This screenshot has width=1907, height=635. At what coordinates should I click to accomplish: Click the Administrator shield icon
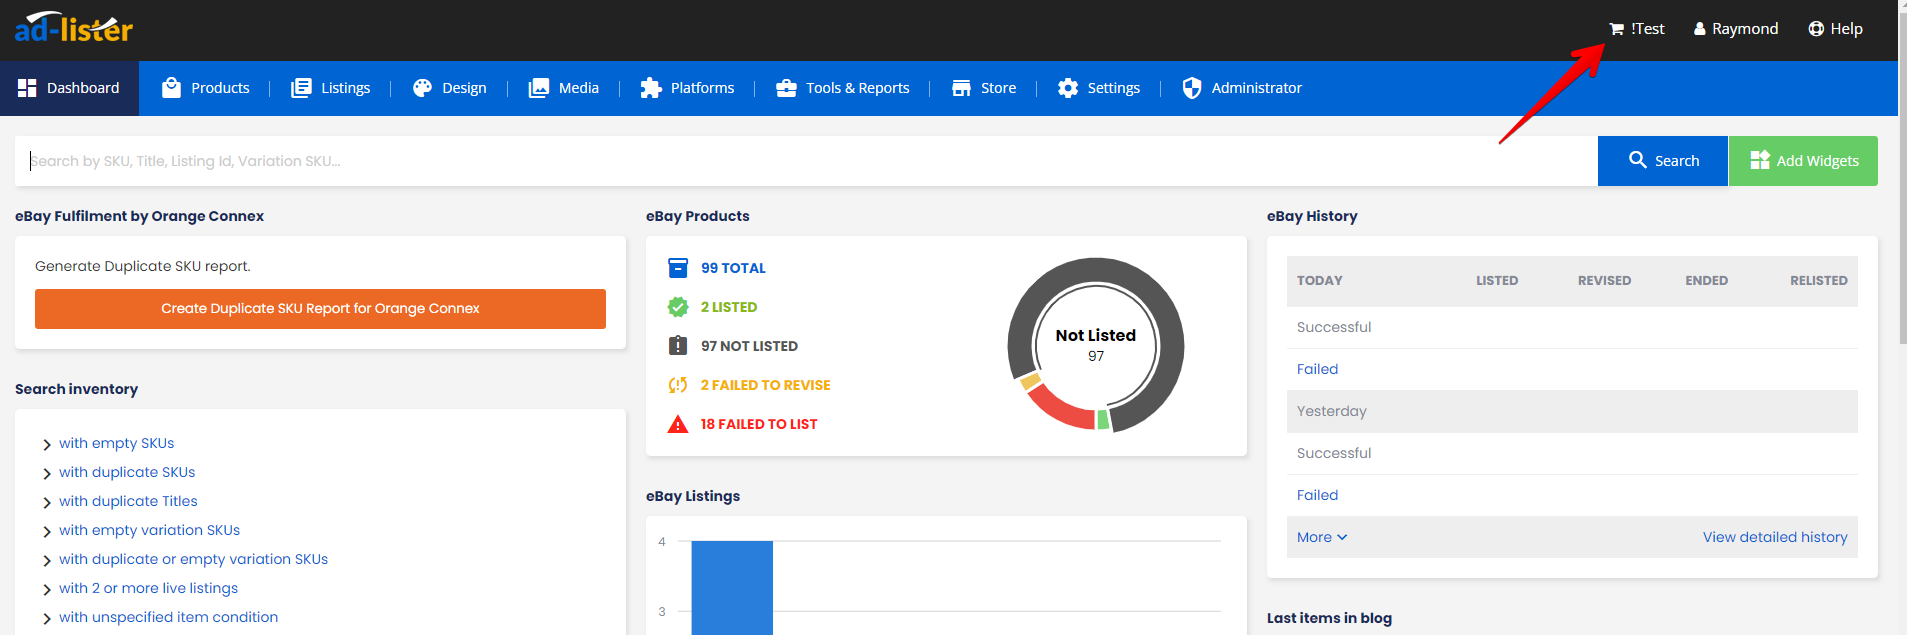click(x=1191, y=88)
